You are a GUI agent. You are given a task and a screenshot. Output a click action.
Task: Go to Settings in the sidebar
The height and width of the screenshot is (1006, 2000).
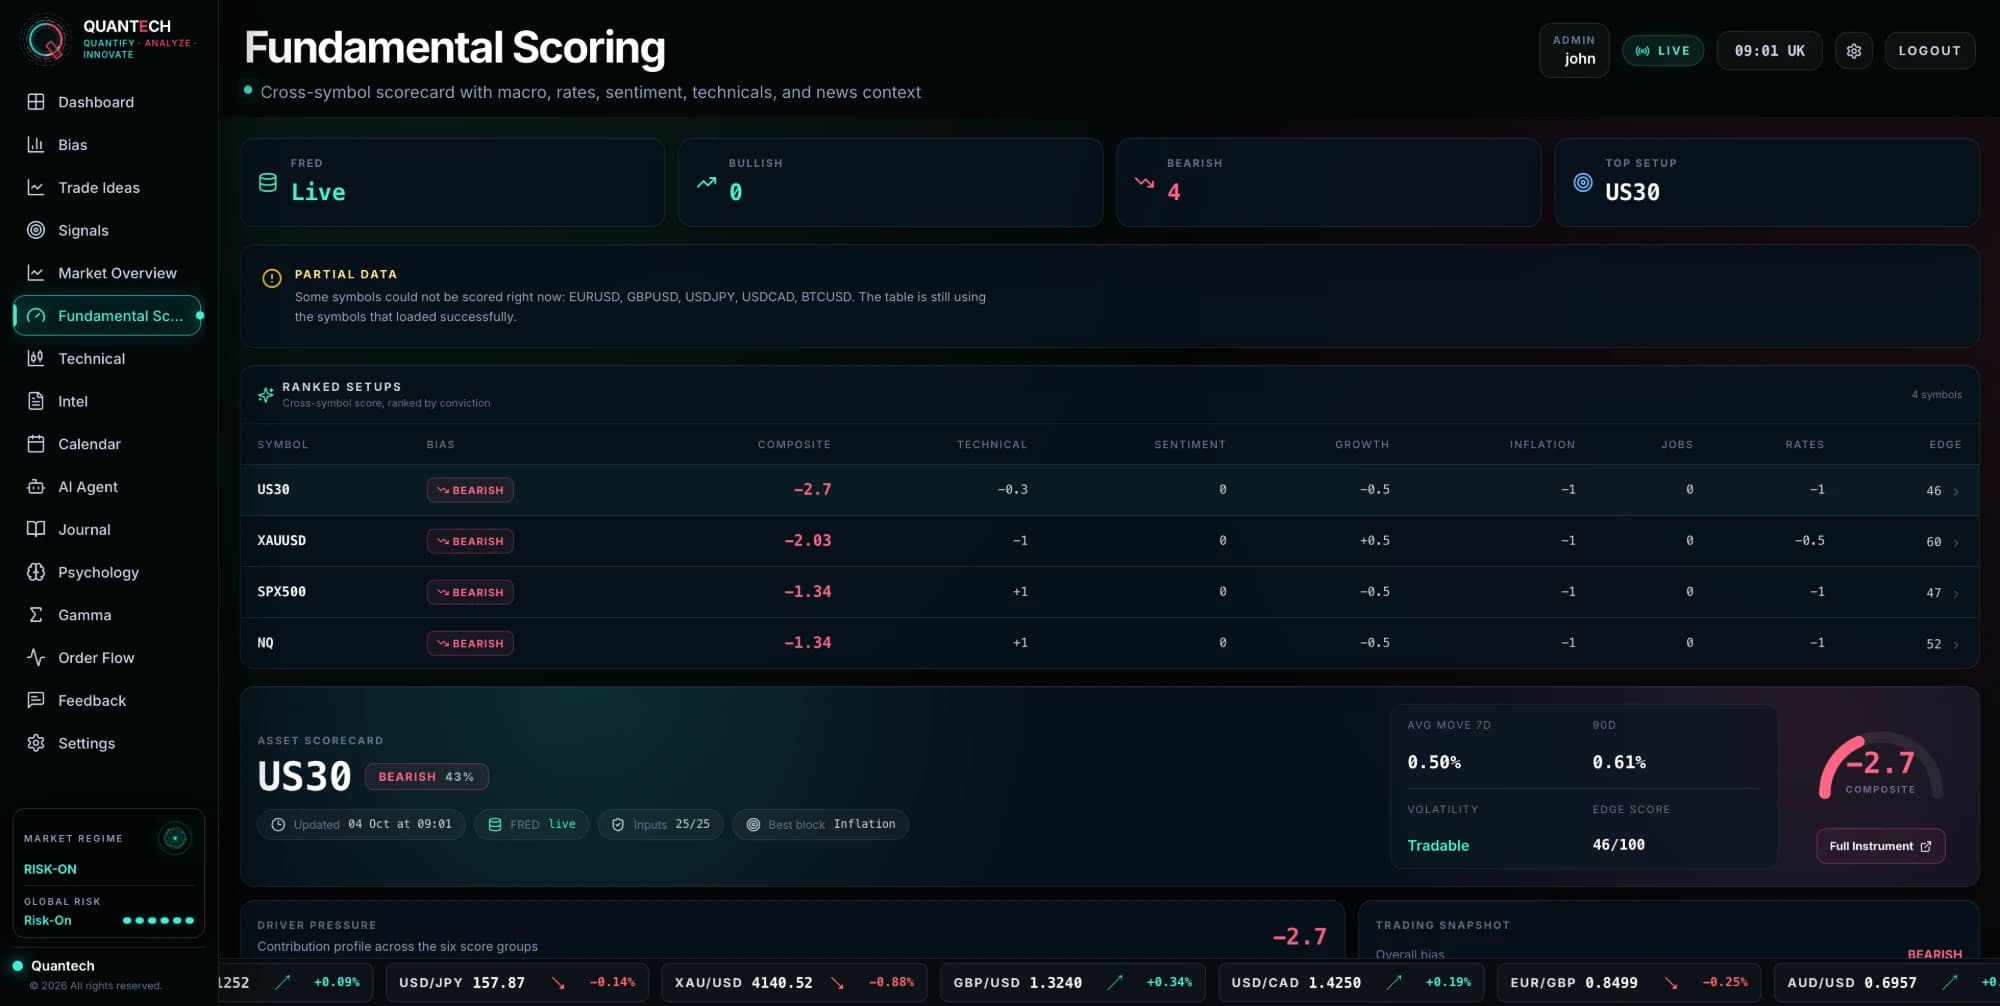tap(107, 743)
